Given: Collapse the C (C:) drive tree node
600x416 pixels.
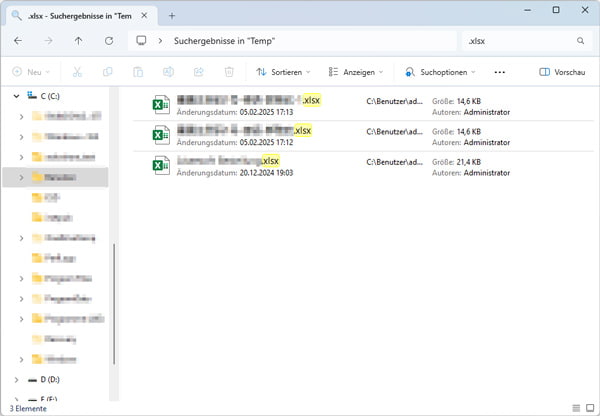Looking at the screenshot, I should click(19, 96).
